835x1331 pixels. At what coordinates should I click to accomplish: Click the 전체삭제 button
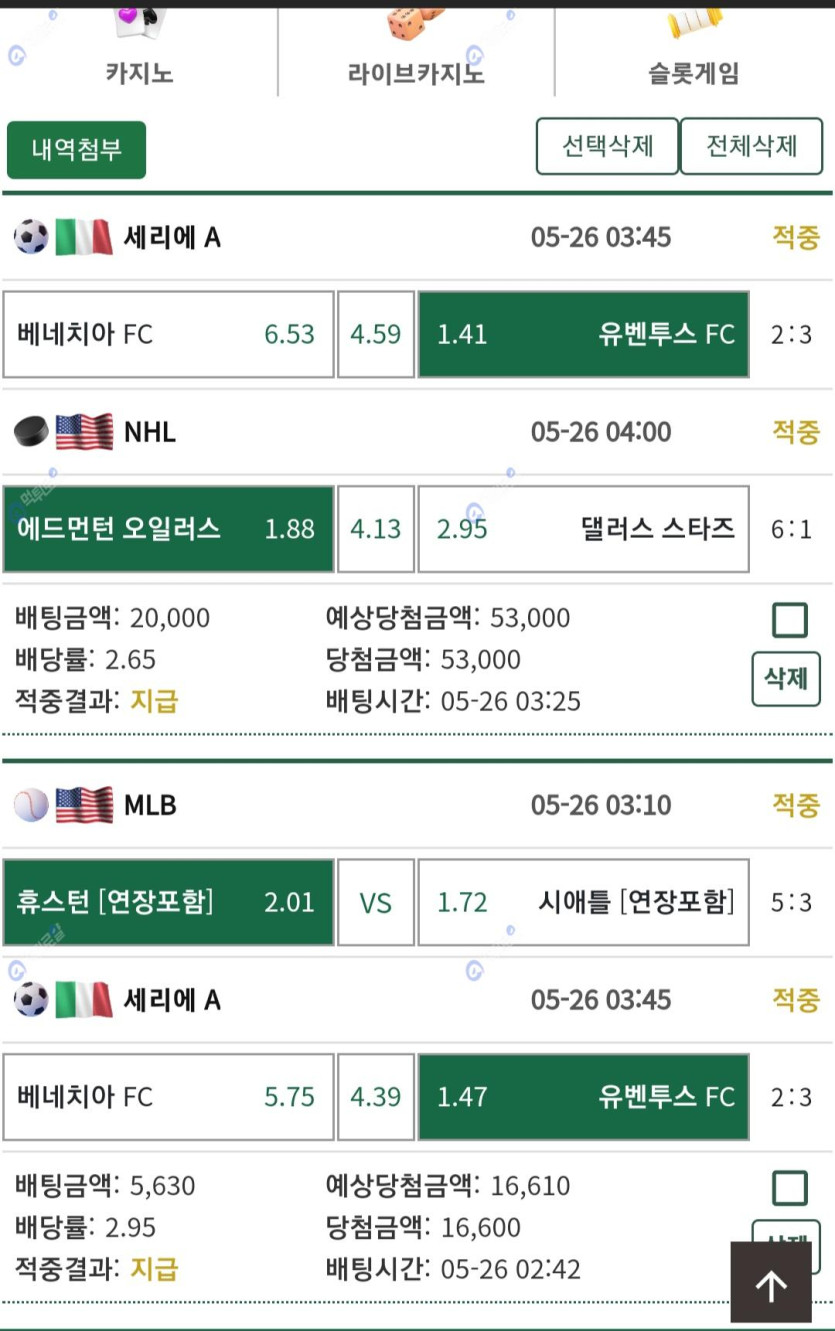[752, 146]
